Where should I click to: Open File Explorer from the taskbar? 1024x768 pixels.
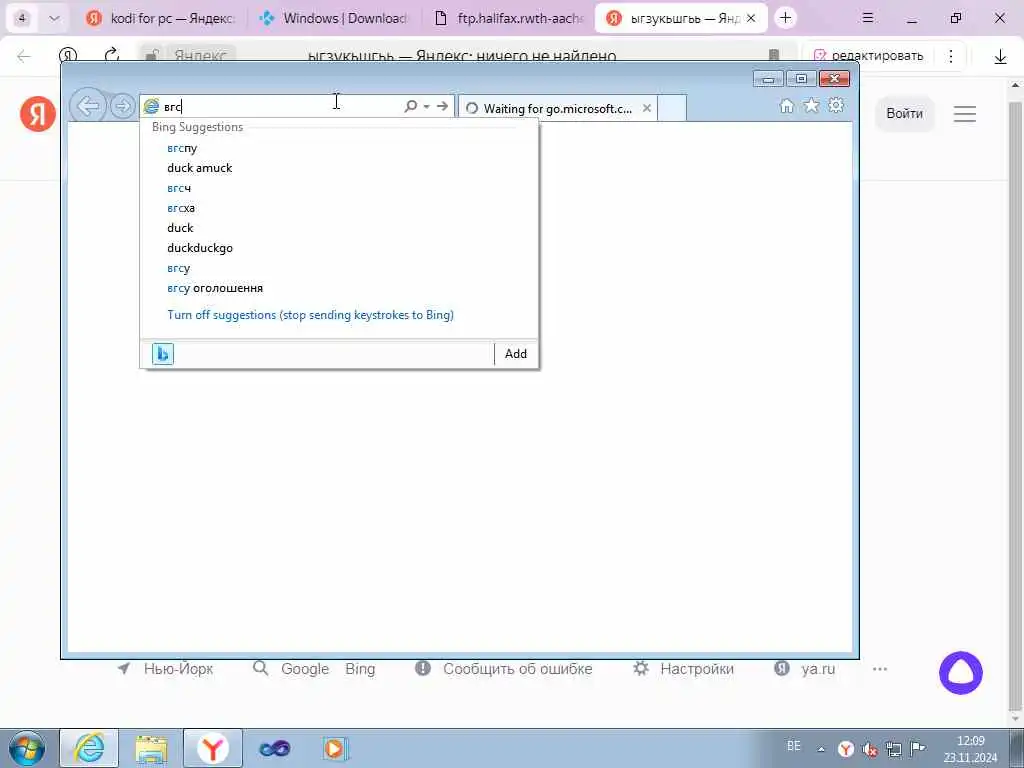152,748
